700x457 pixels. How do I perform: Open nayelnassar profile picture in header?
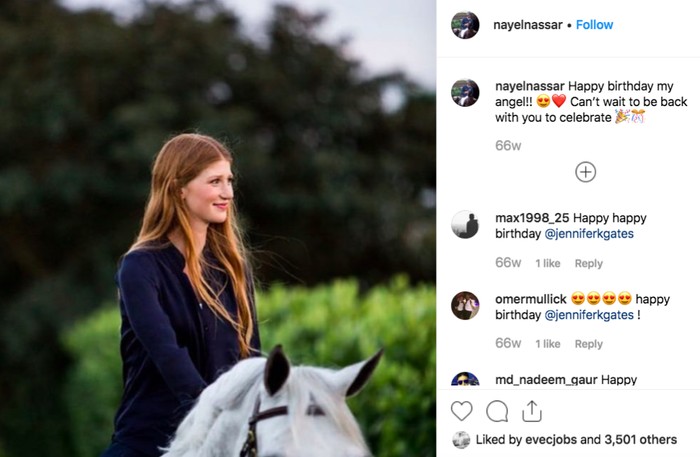click(465, 25)
